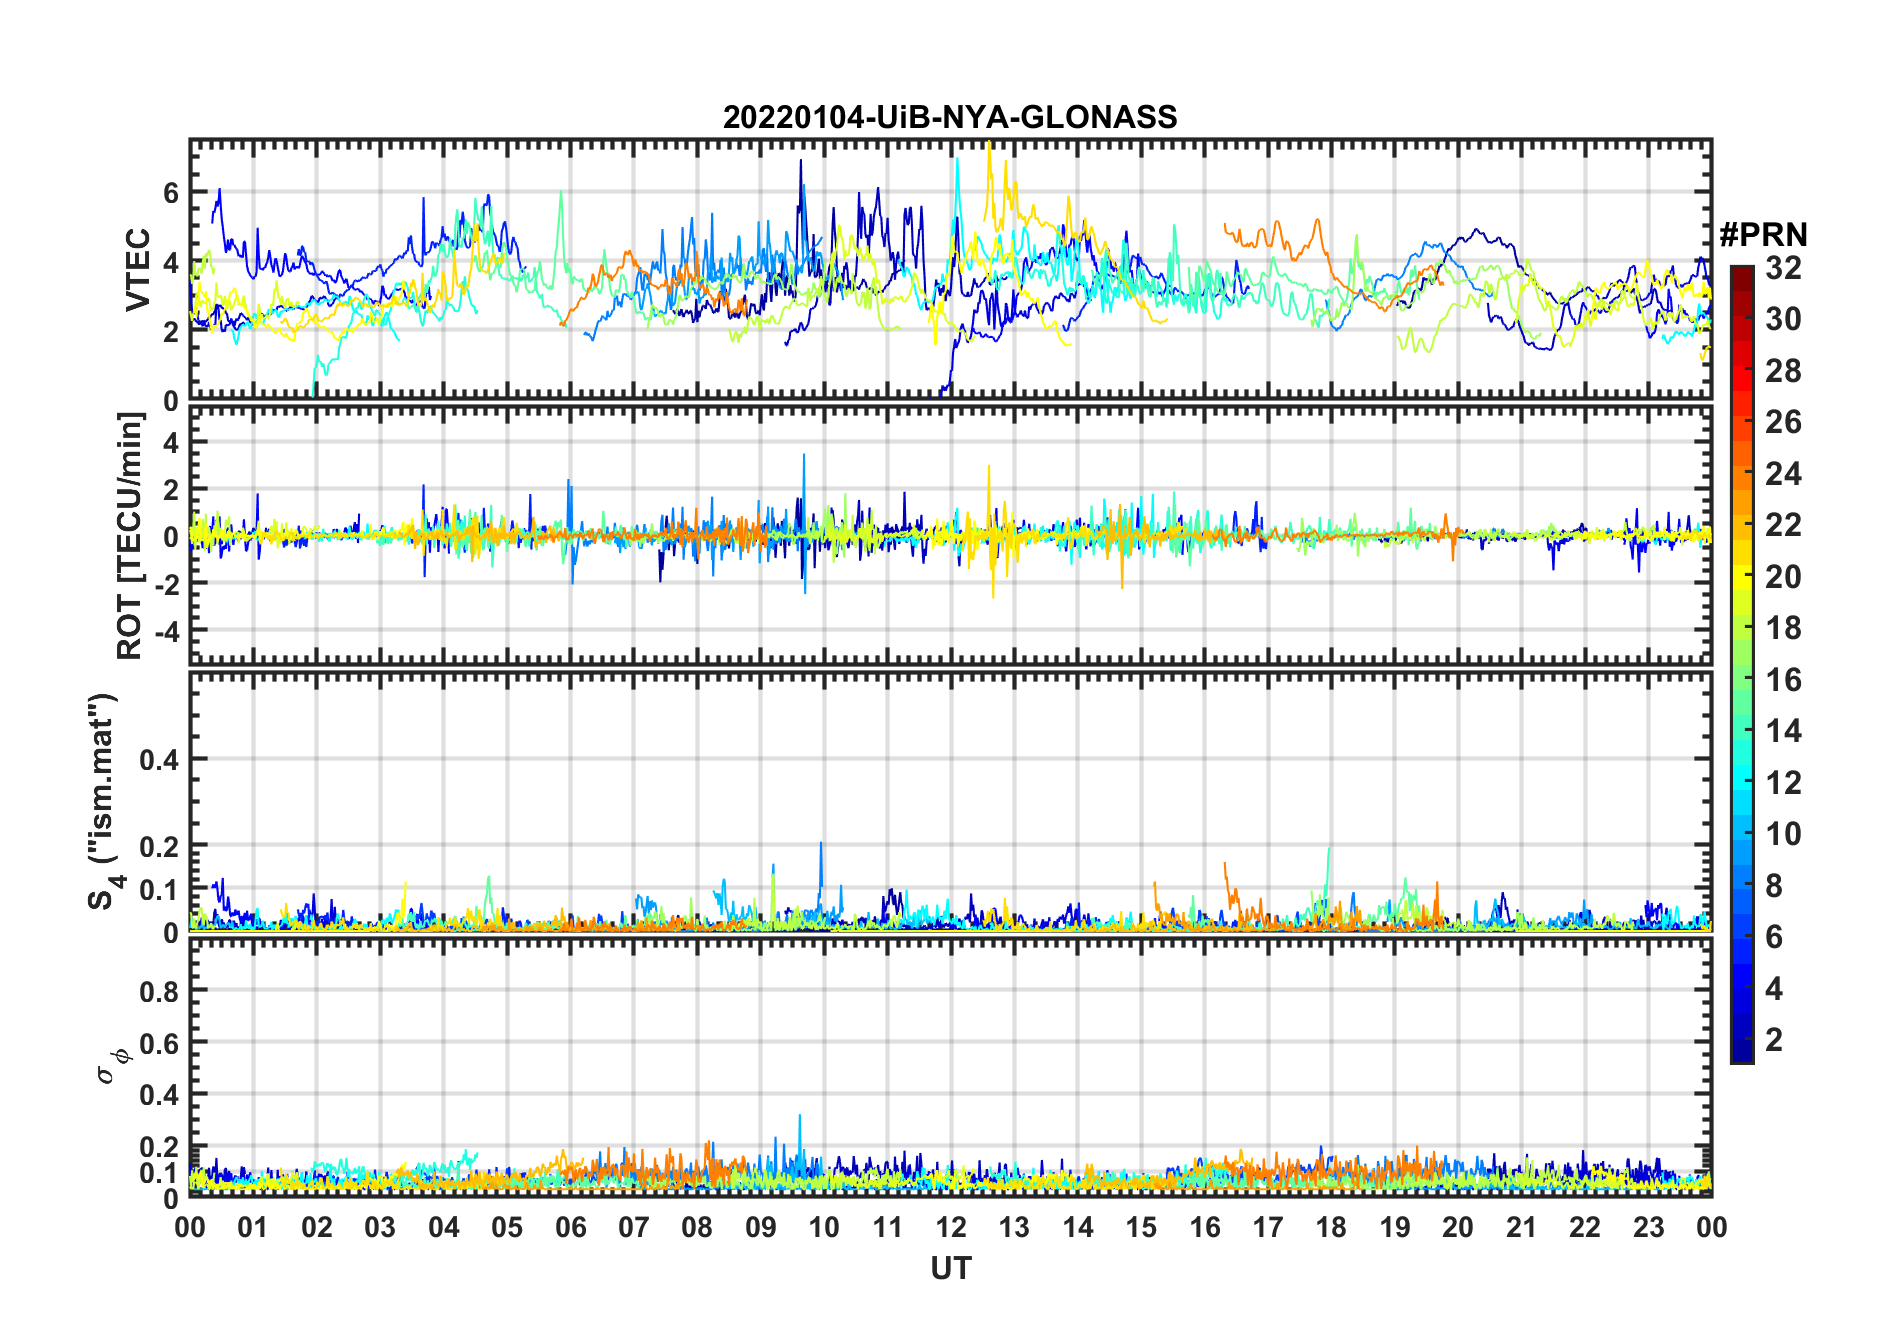Click VTEC y-tick label 6
The width and height of the screenshot is (1902, 1330).
171,192
